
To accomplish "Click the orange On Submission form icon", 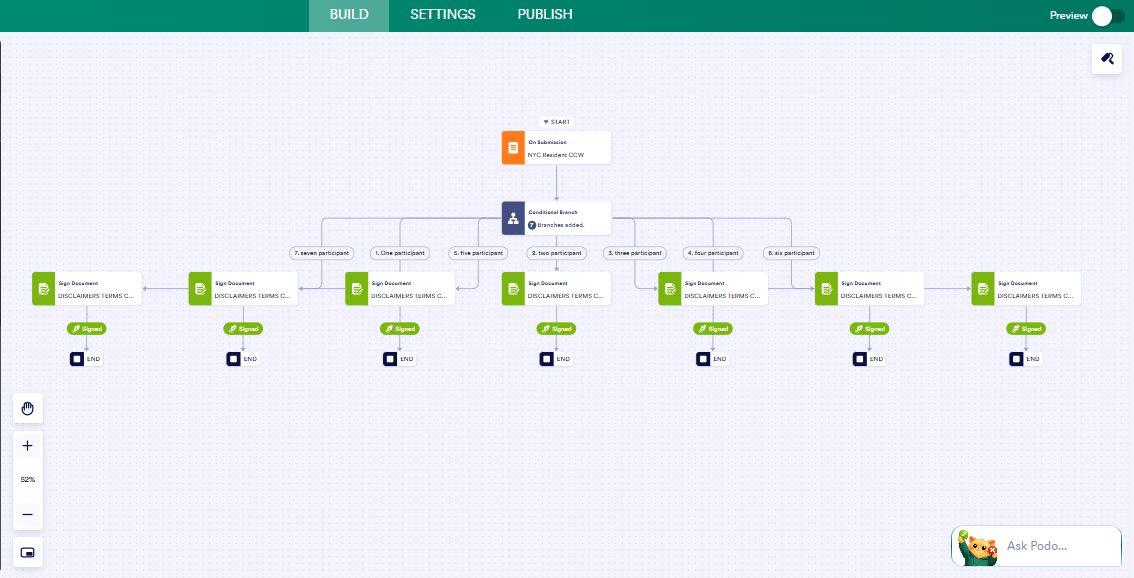I will click(x=513, y=148).
